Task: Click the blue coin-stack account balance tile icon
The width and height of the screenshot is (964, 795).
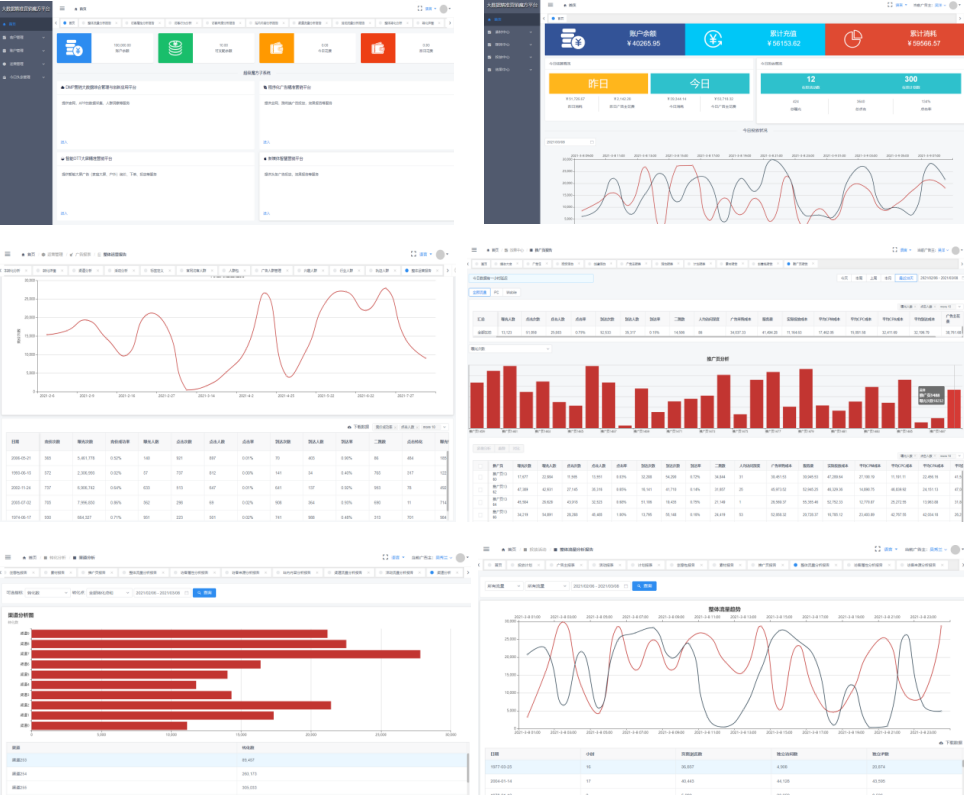Action: click(x=75, y=47)
